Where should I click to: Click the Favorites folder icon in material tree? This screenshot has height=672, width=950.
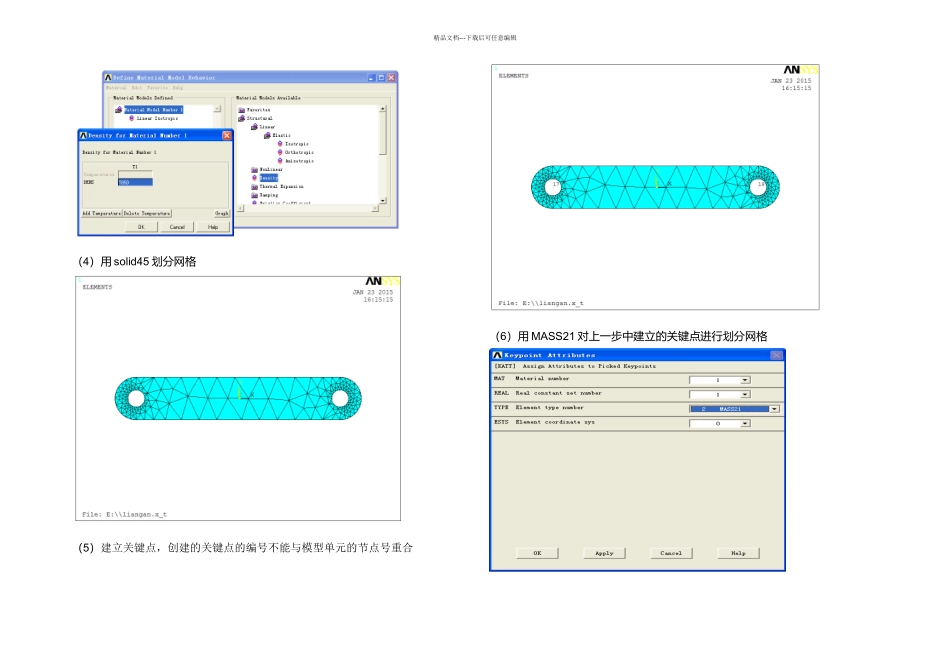(241, 110)
